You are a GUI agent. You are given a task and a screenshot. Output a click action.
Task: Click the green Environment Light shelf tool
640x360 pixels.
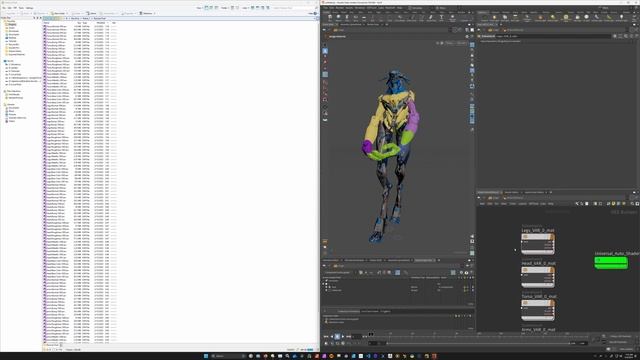coord(566,18)
